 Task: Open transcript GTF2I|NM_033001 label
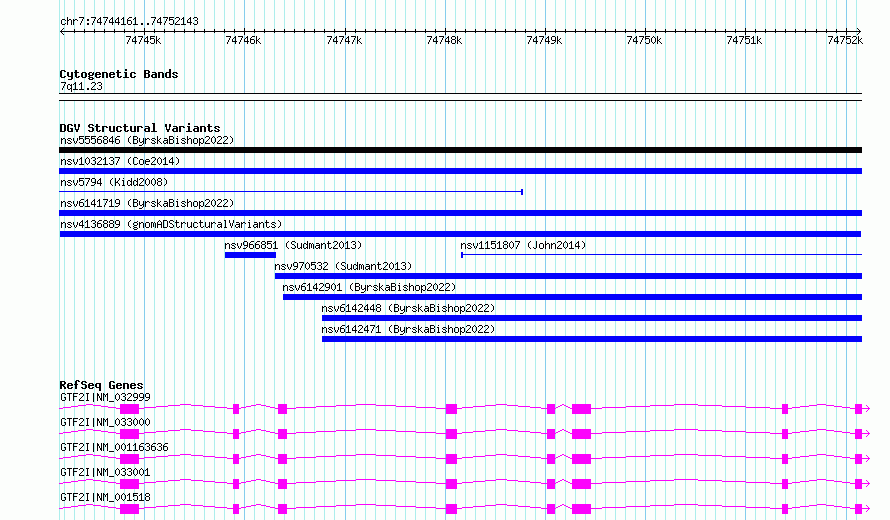[105, 472]
